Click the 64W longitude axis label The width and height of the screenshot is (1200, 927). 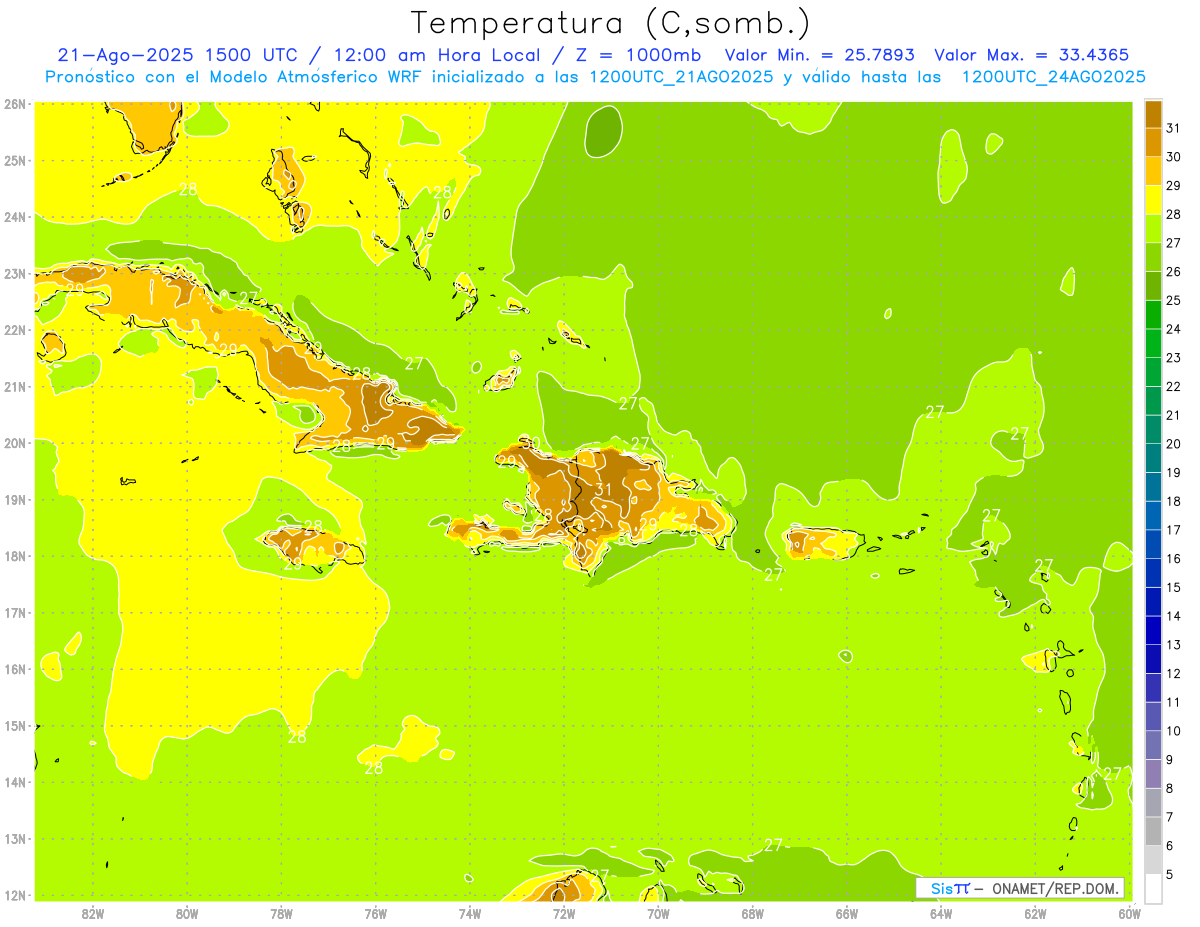(x=941, y=913)
